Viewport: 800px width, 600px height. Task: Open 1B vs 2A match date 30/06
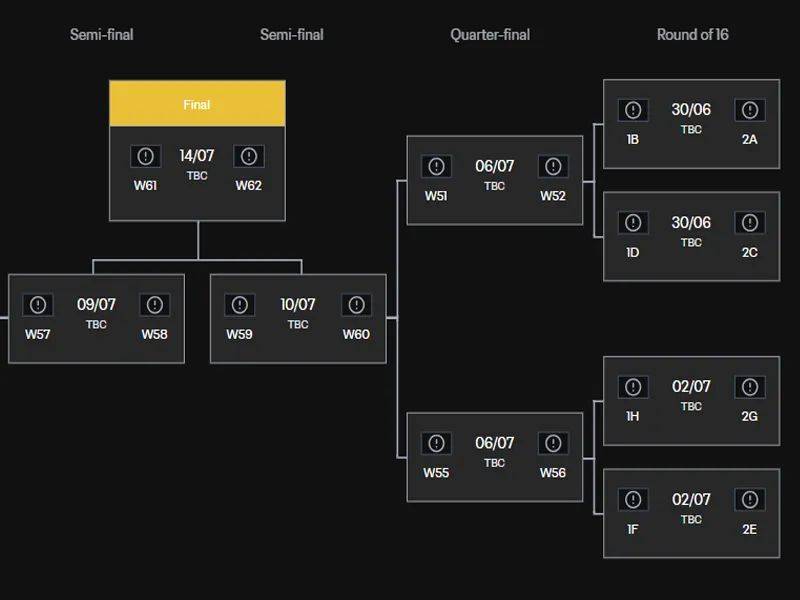coord(691,109)
